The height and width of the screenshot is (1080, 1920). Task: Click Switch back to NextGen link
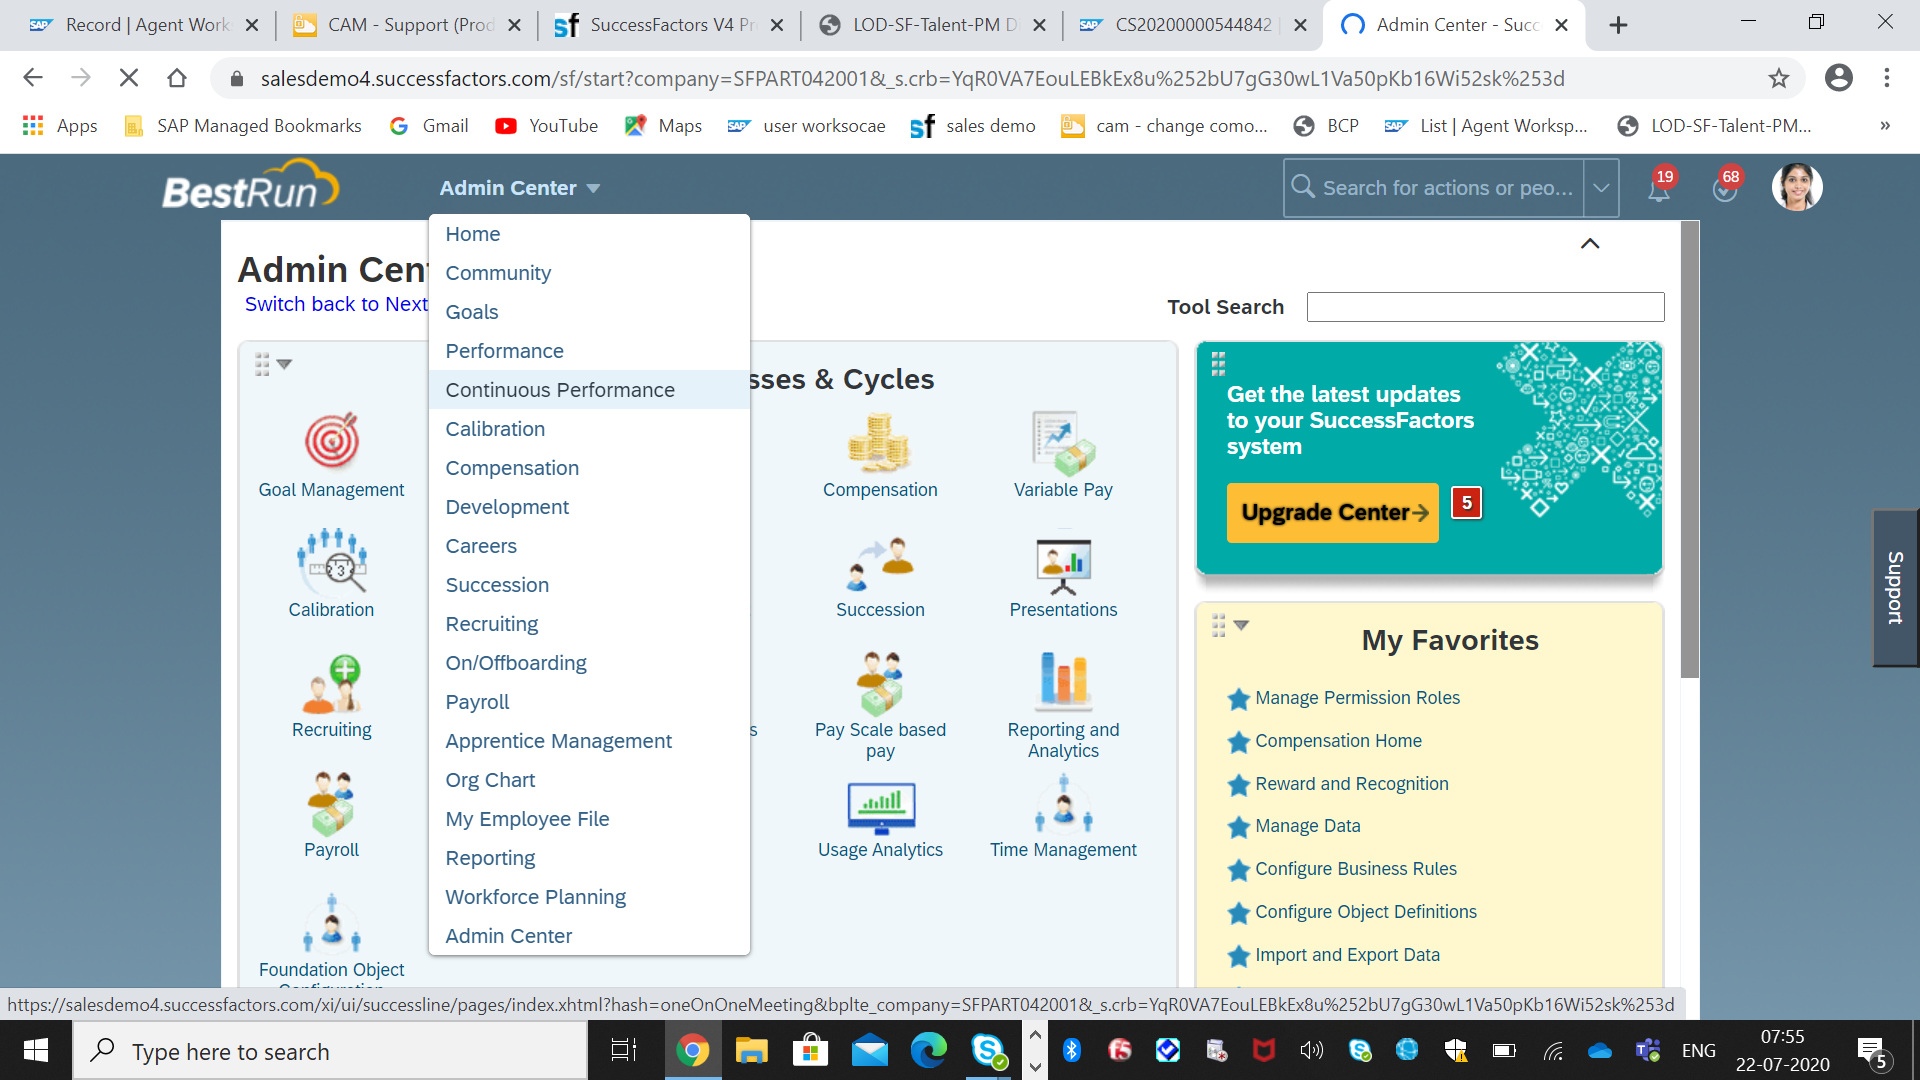336,304
